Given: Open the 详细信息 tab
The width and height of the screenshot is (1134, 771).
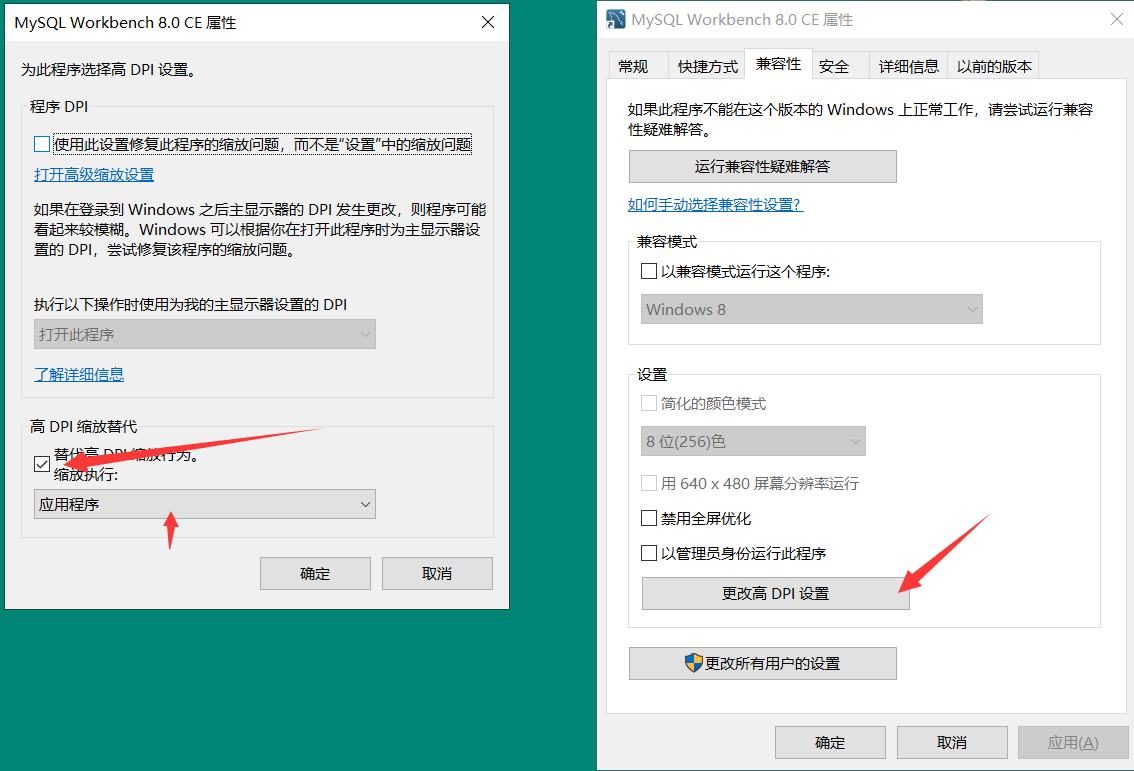Looking at the screenshot, I should [x=908, y=66].
